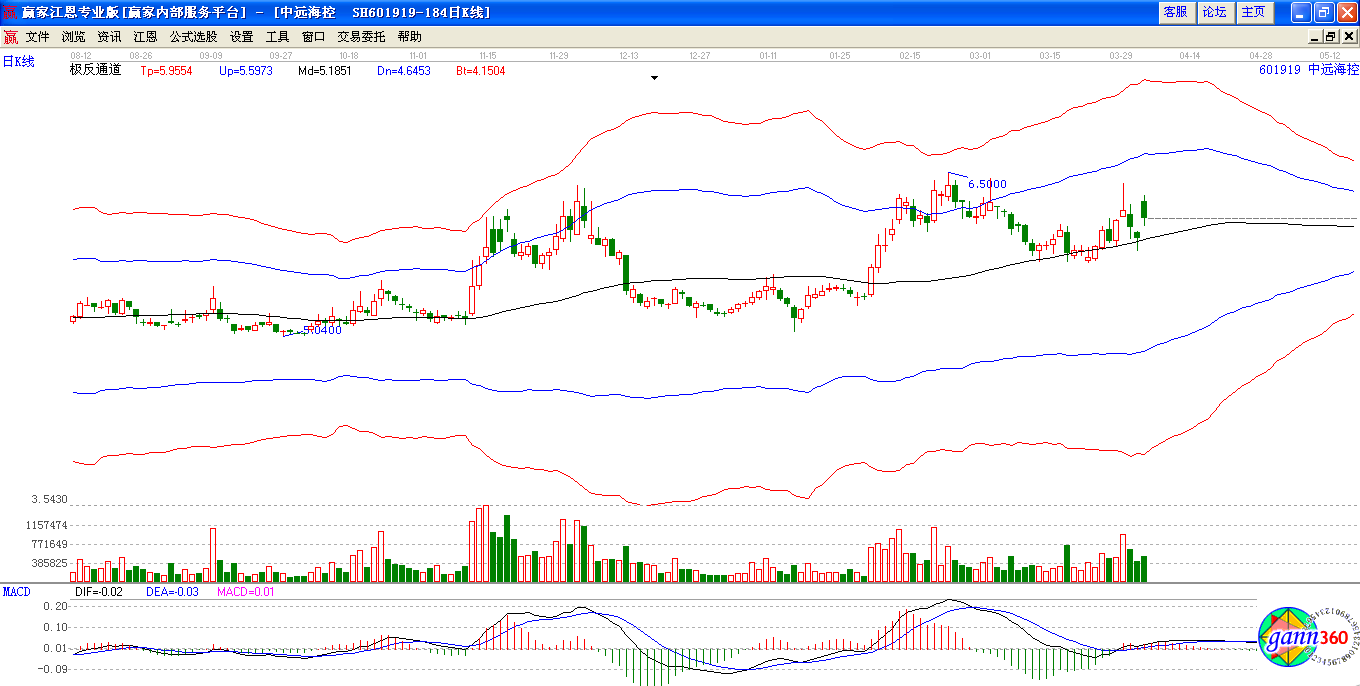The image size is (1360, 686).
Task: Close the main application window
Action: click(1347, 12)
